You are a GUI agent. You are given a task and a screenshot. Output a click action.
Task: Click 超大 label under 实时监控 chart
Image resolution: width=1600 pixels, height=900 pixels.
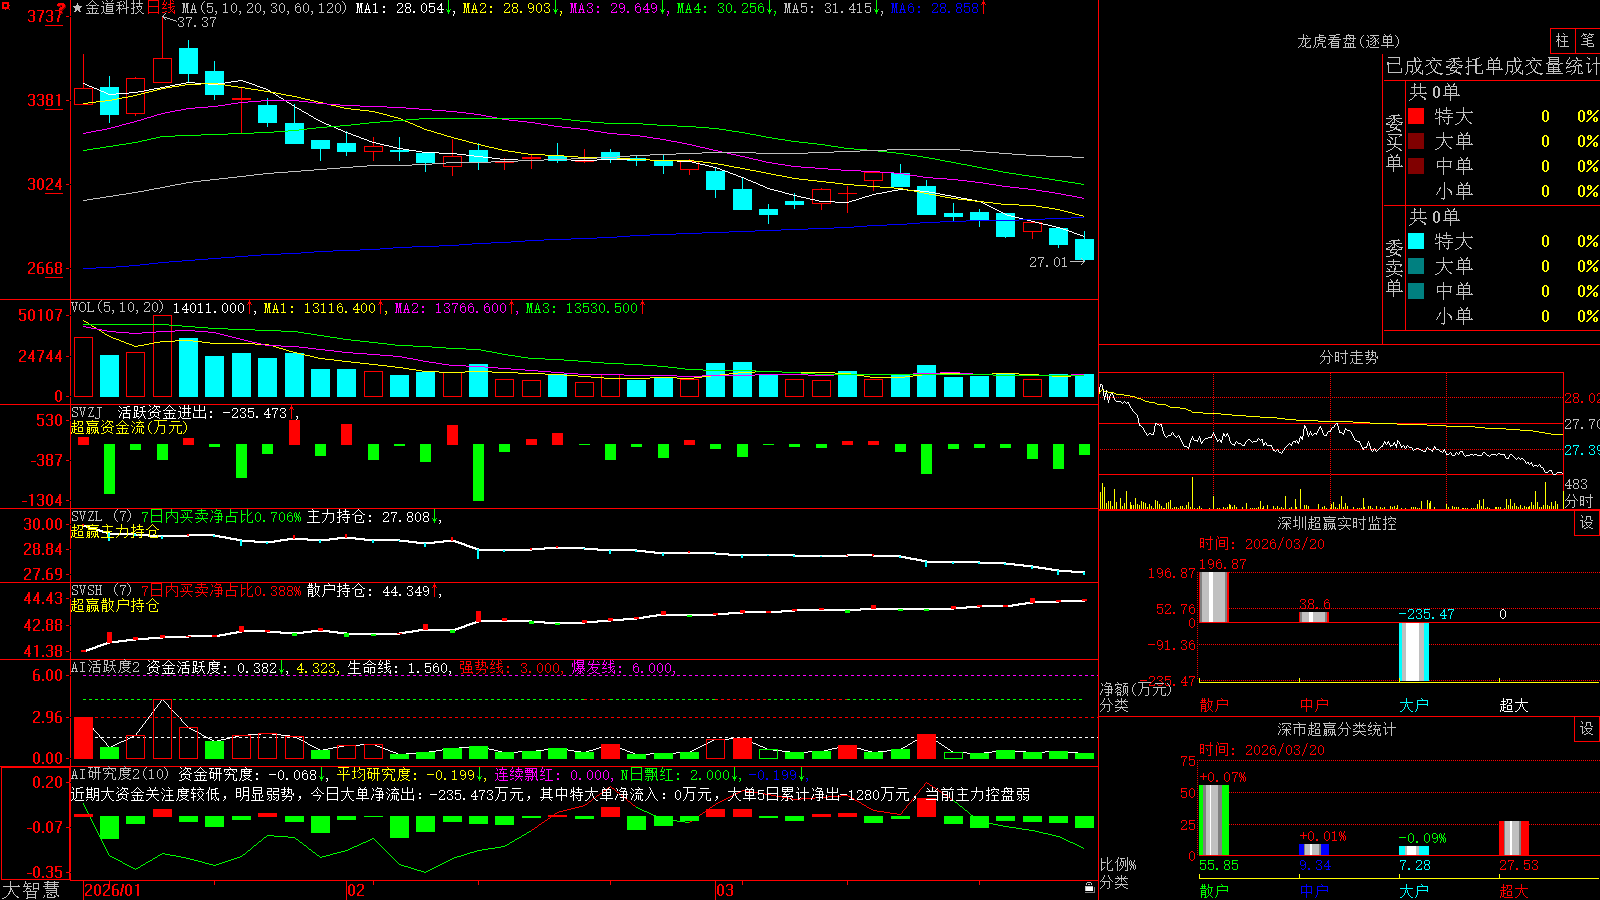pos(1514,705)
